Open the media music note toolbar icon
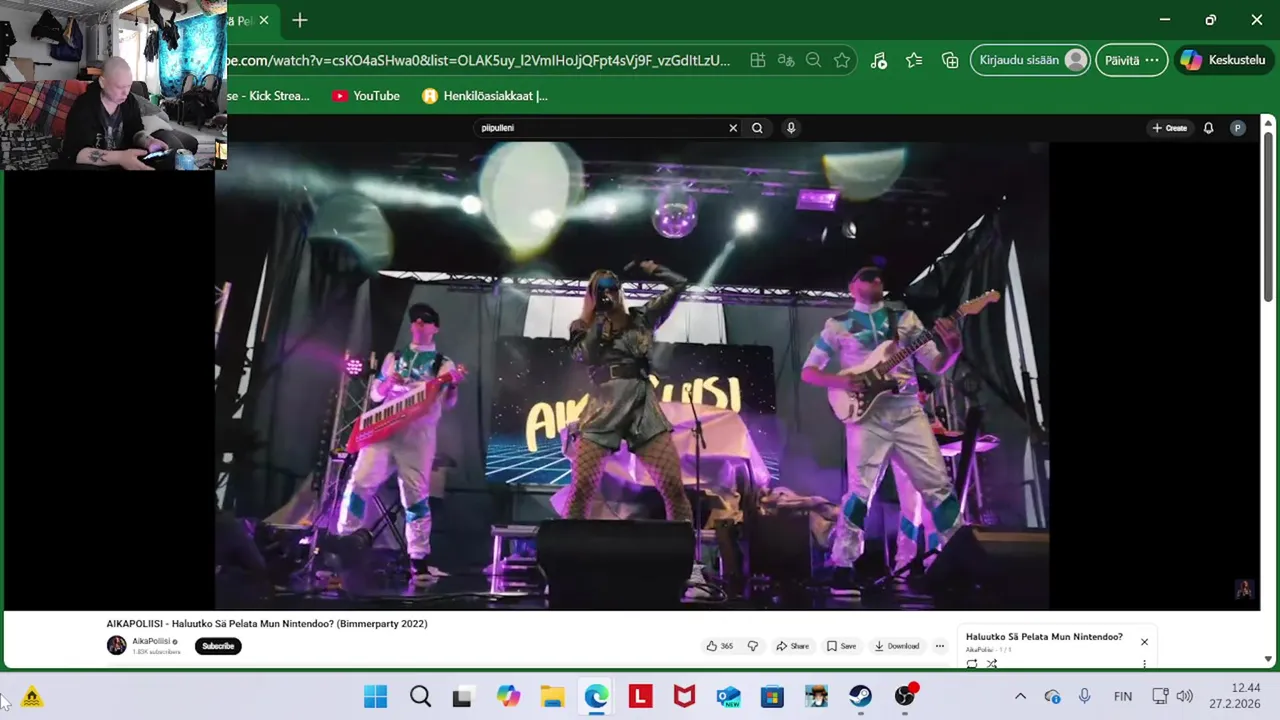The image size is (1280, 720). click(879, 60)
